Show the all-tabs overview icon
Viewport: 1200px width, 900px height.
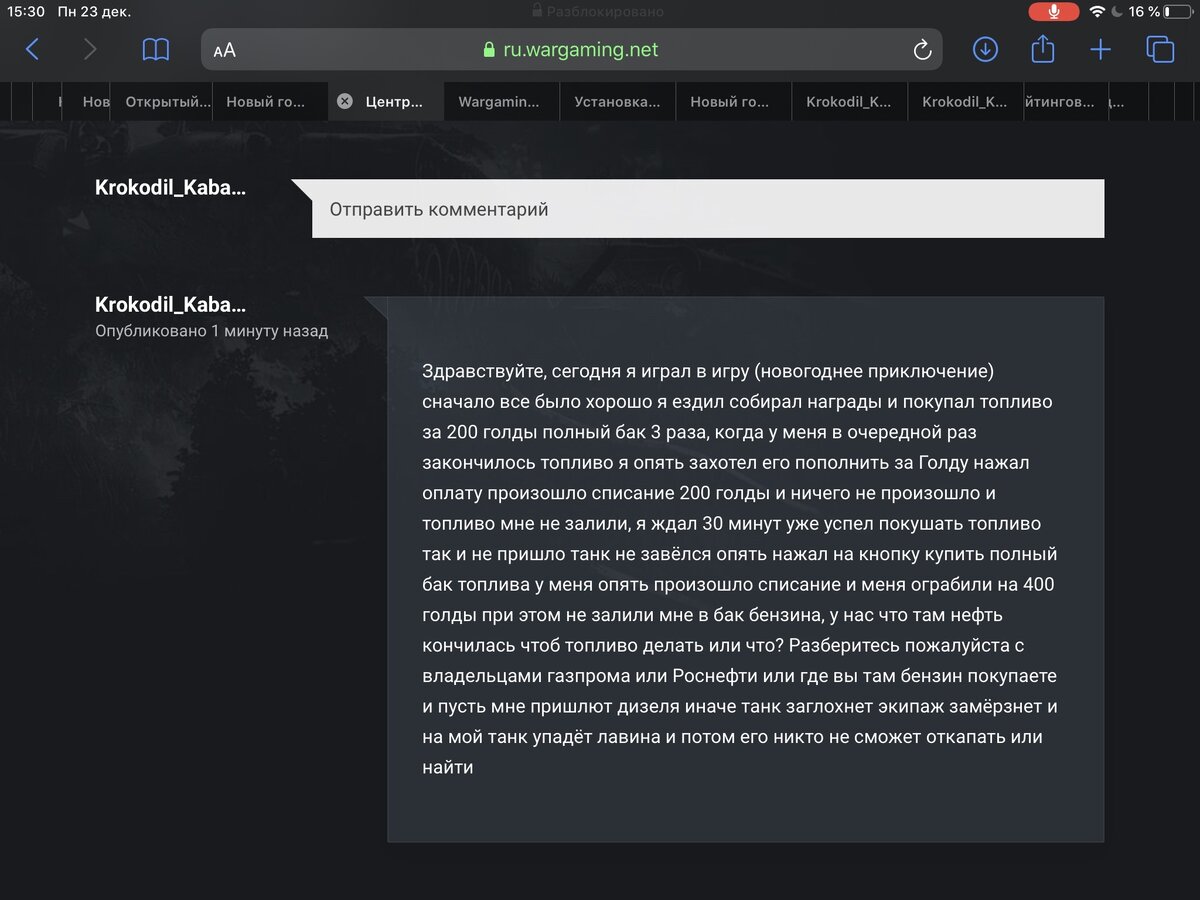(x=1160, y=49)
